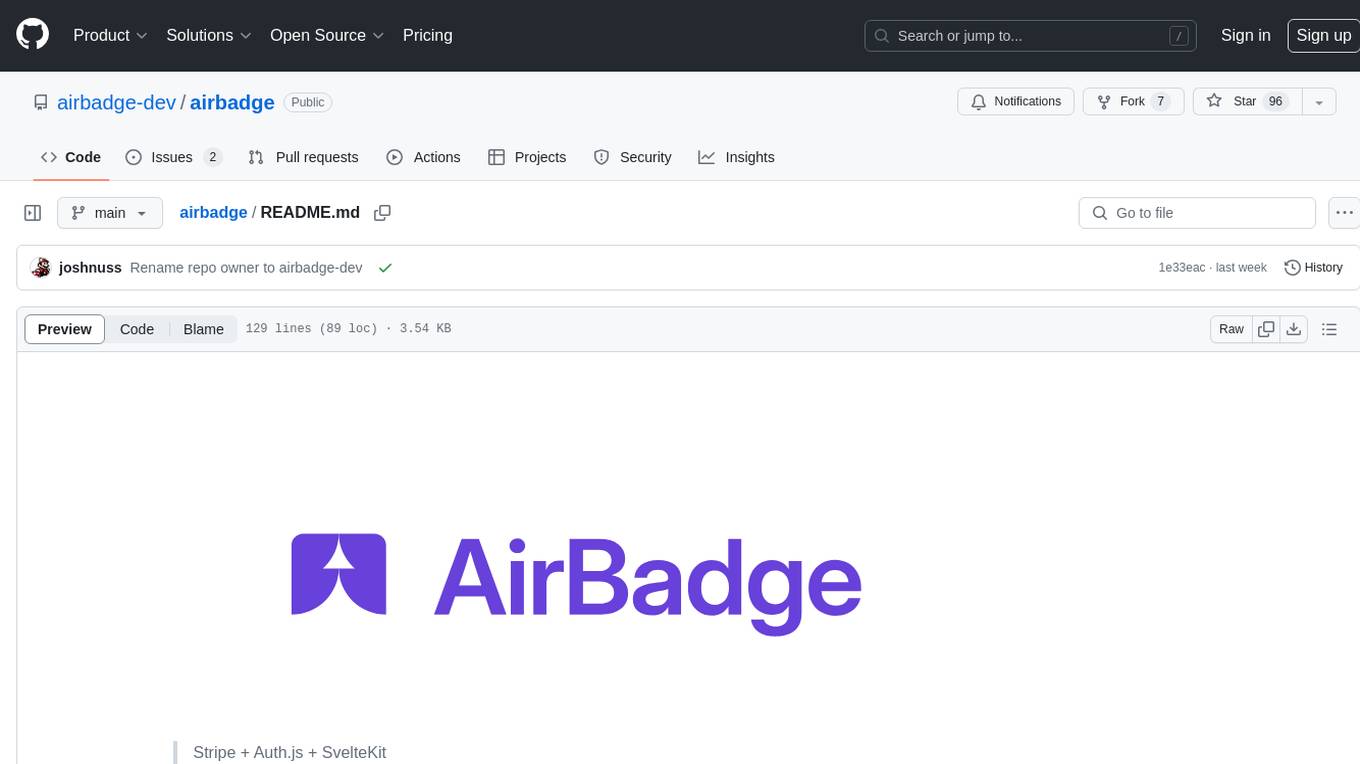1360x764 pixels.
Task: Copy raw file contents icon
Action: tap(1266, 329)
